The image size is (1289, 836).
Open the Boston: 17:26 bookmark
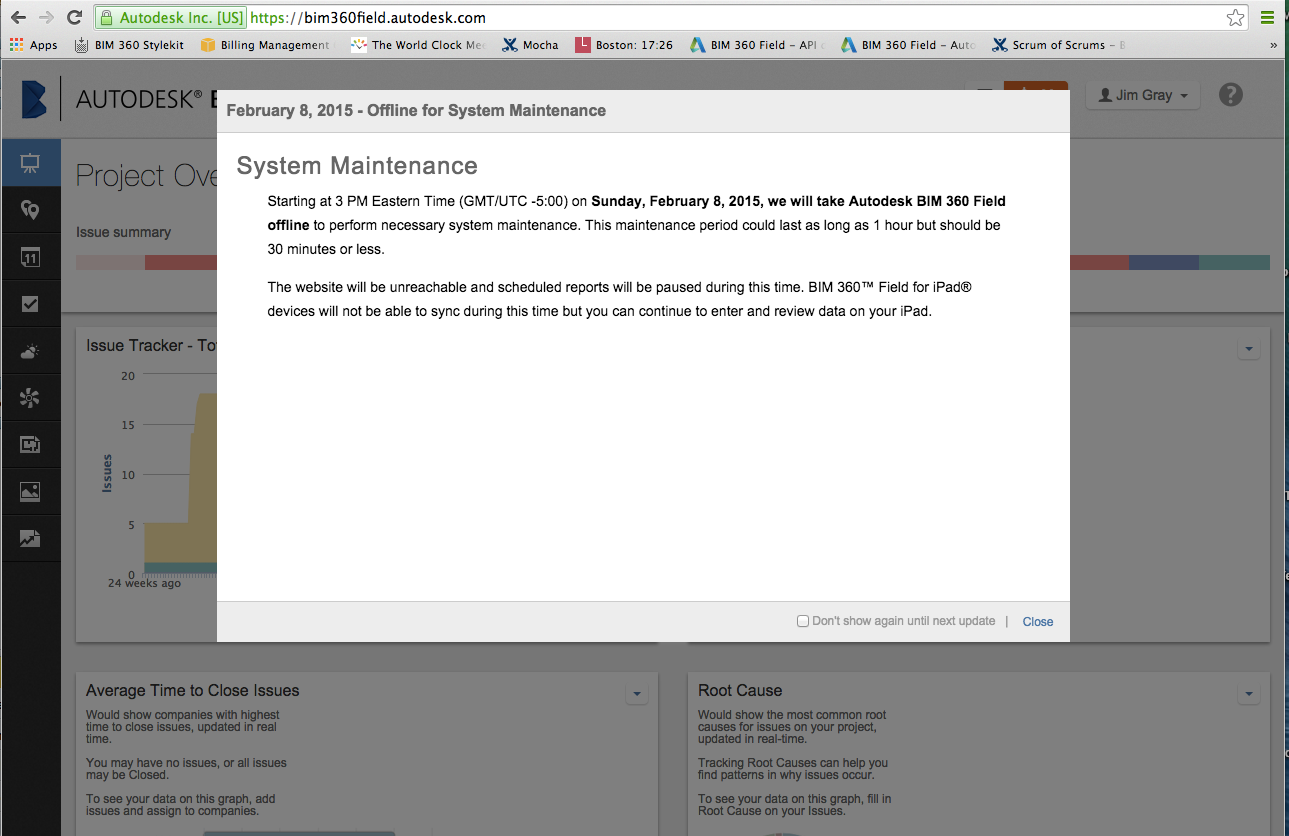624,45
